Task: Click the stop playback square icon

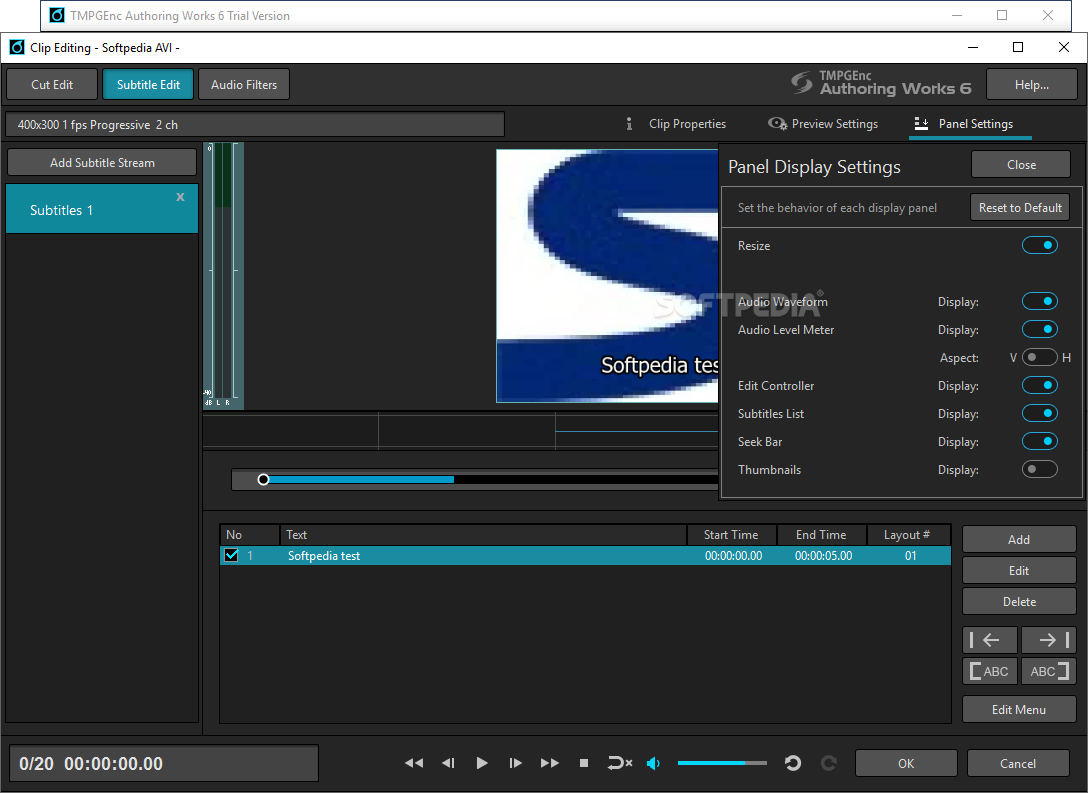Action: click(x=584, y=763)
